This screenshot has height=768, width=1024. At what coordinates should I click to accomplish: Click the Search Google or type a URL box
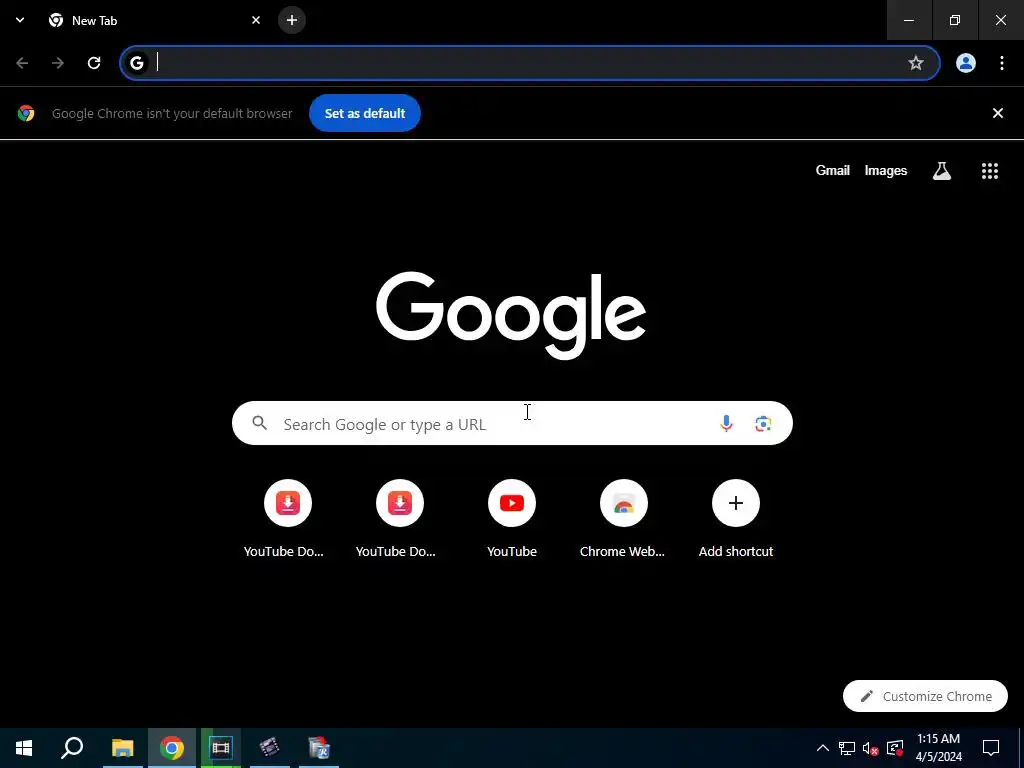click(x=512, y=423)
